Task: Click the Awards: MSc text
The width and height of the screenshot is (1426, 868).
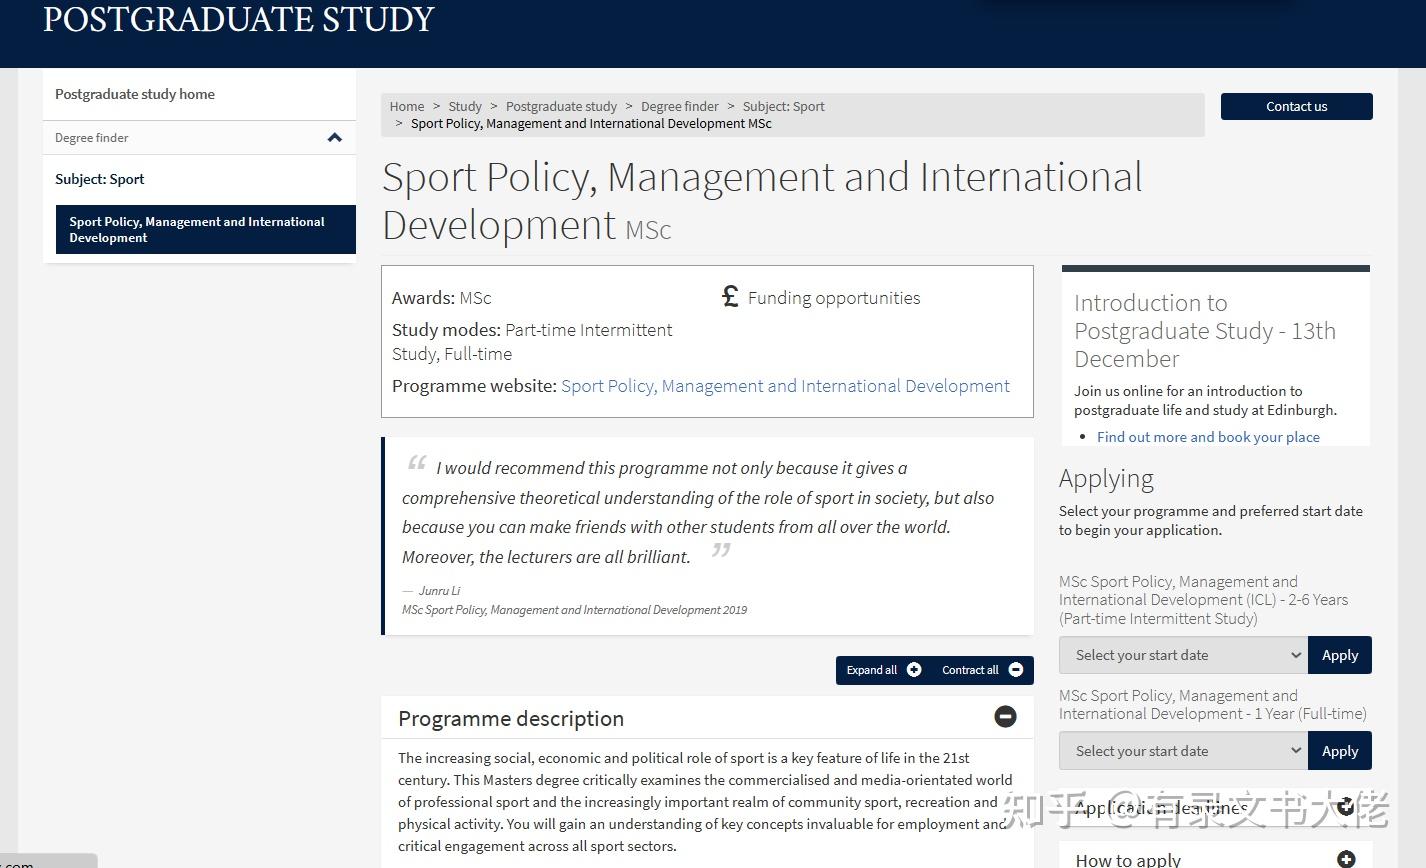Action: 441,298
